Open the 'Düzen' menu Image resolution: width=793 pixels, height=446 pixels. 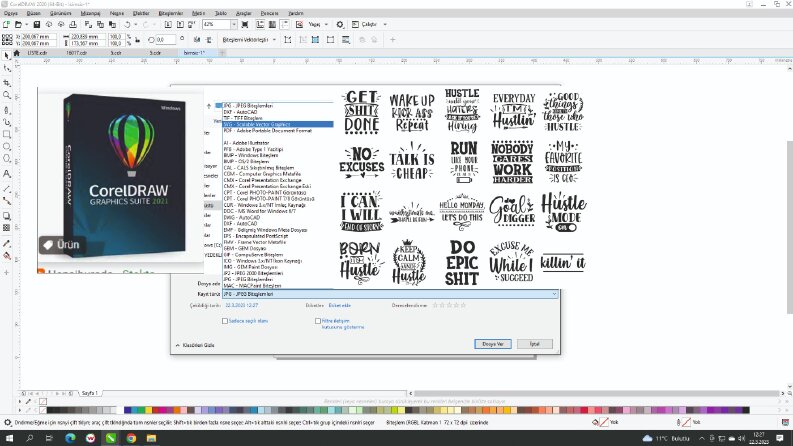[33, 13]
